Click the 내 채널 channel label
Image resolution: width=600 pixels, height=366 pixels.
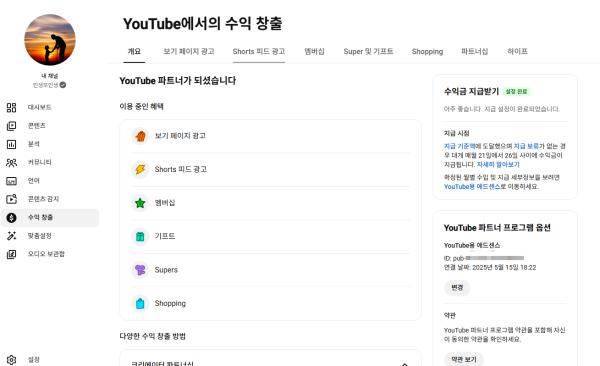50,76
